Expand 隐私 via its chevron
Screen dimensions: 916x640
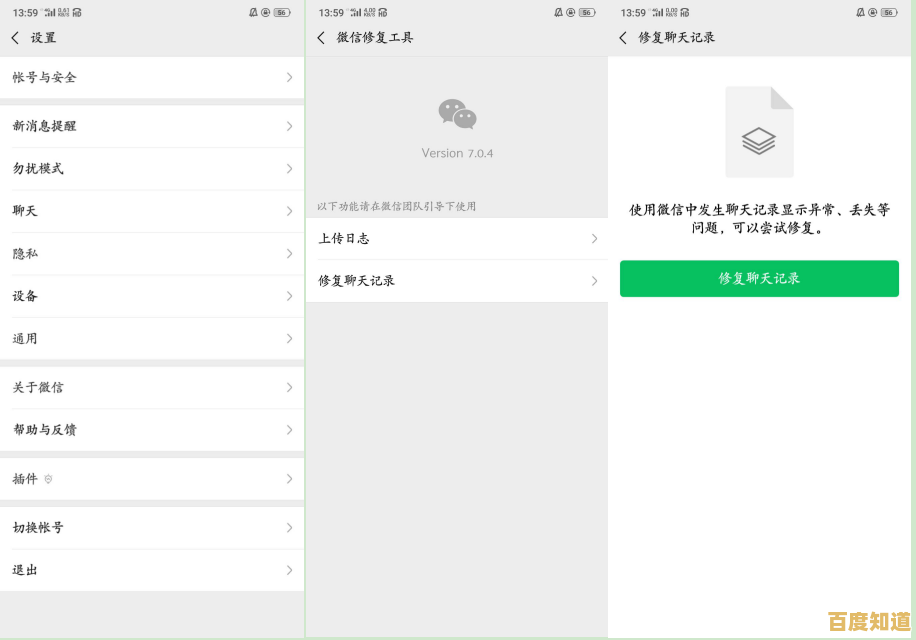click(x=288, y=253)
